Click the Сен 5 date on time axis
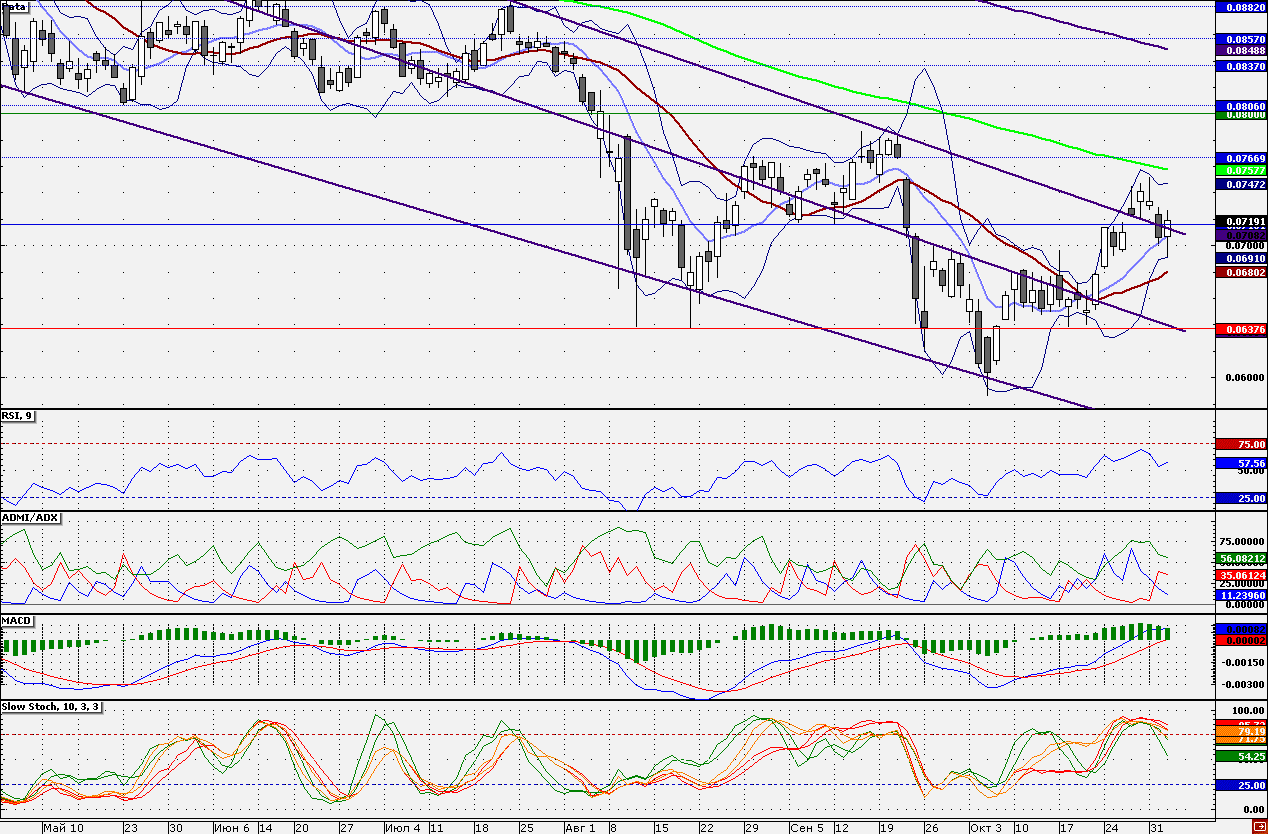Screen dimensions: 1268x834 [807, 828]
